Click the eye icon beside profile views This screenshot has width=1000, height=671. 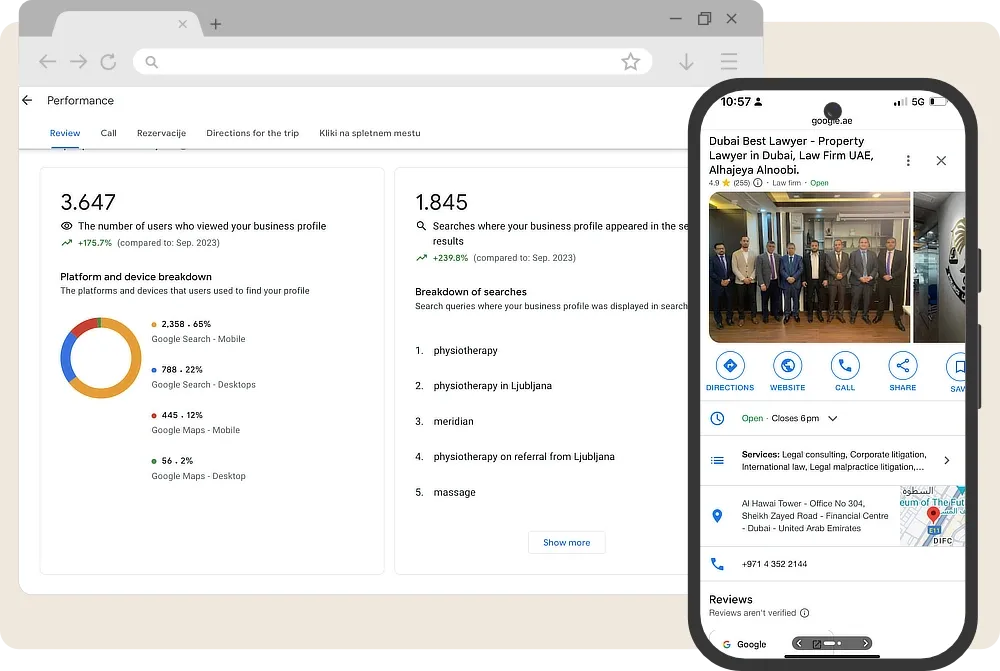[66, 226]
